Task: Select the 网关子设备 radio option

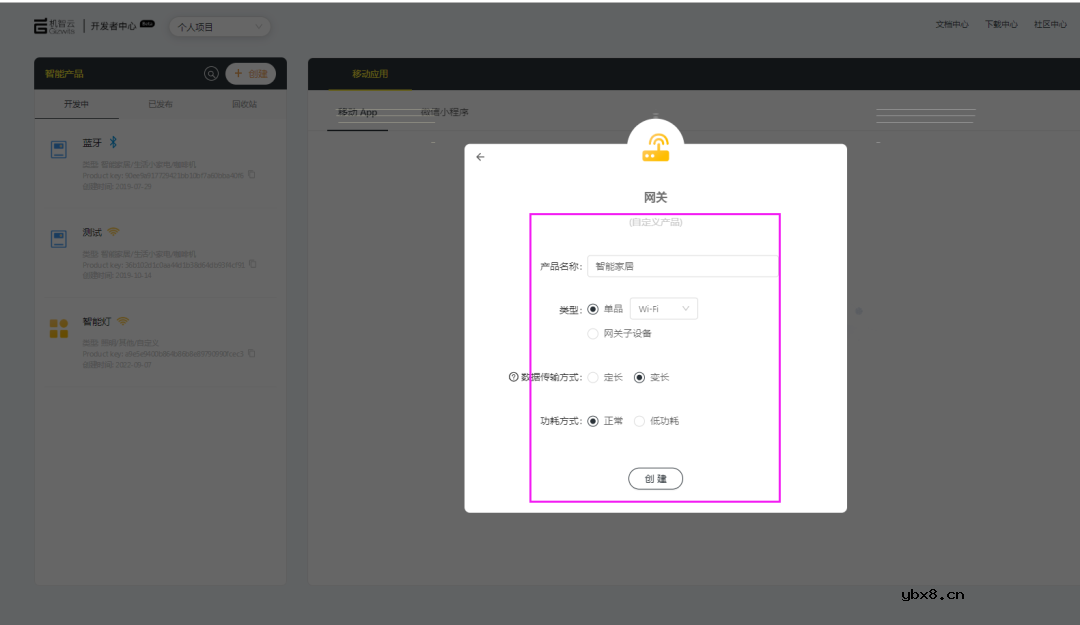Action: 592,333
